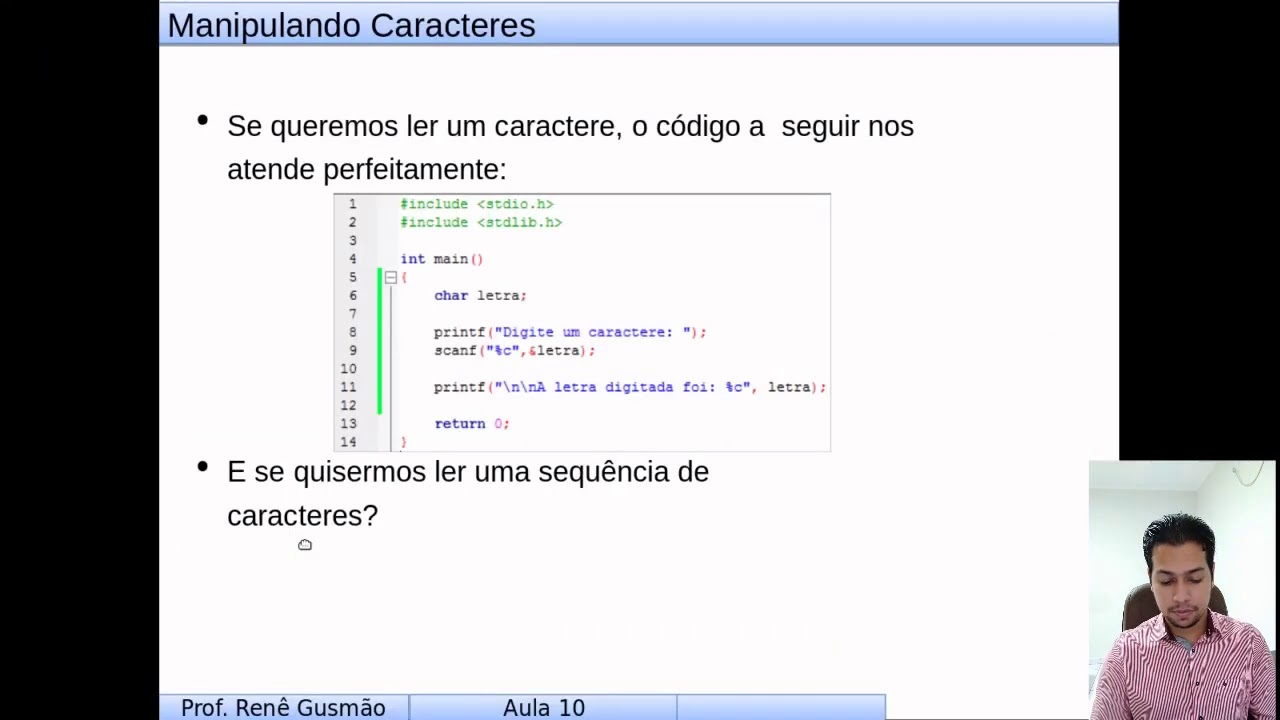1280x720 pixels.
Task: Click the '#include <stdlib.h>' code line
Action: pos(481,222)
